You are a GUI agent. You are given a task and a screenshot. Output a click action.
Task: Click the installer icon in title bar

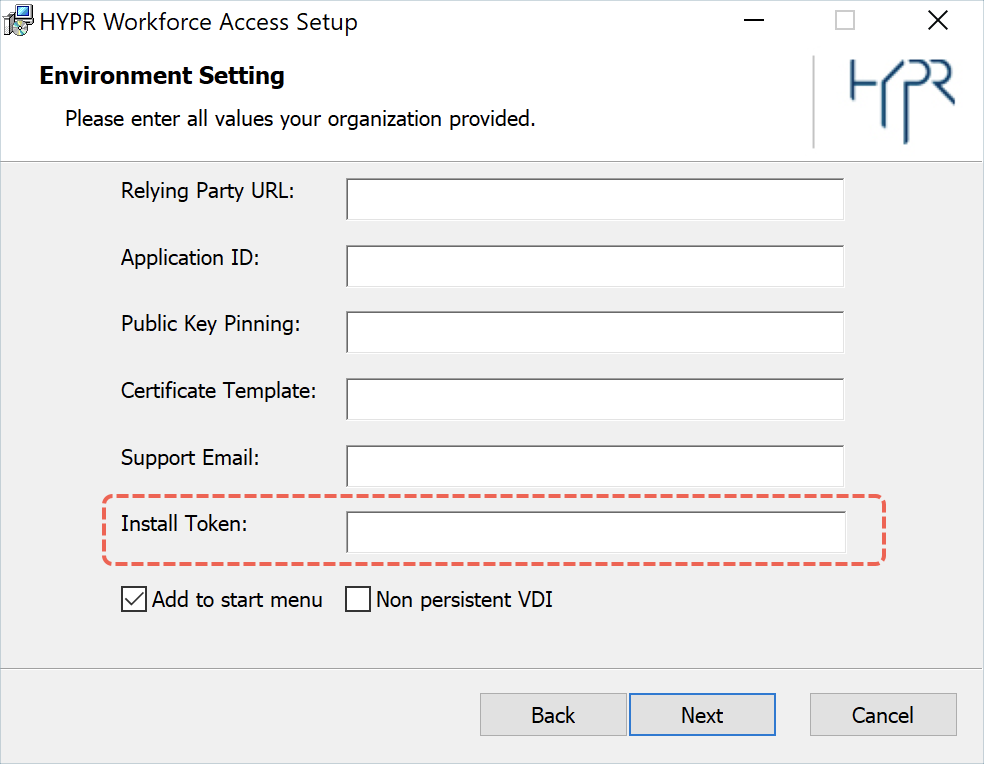tap(18, 21)
